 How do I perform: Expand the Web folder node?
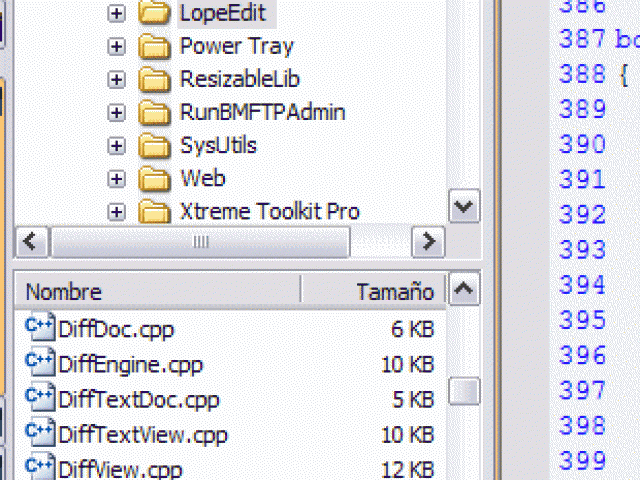point(116,179)
